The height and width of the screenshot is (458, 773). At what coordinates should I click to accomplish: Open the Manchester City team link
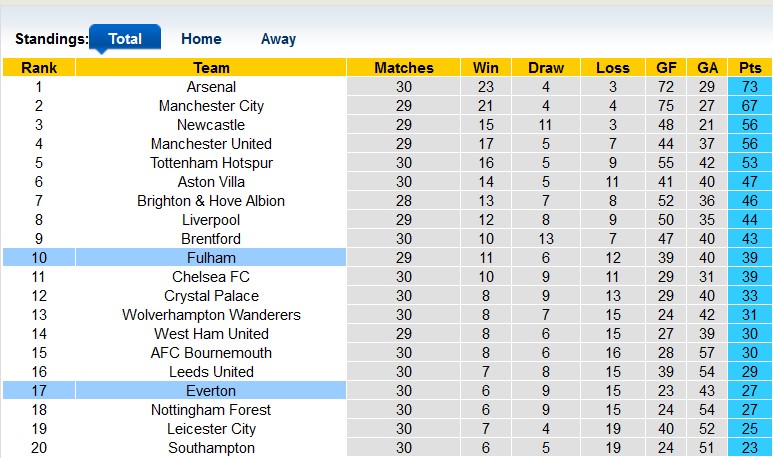[211, 106]
